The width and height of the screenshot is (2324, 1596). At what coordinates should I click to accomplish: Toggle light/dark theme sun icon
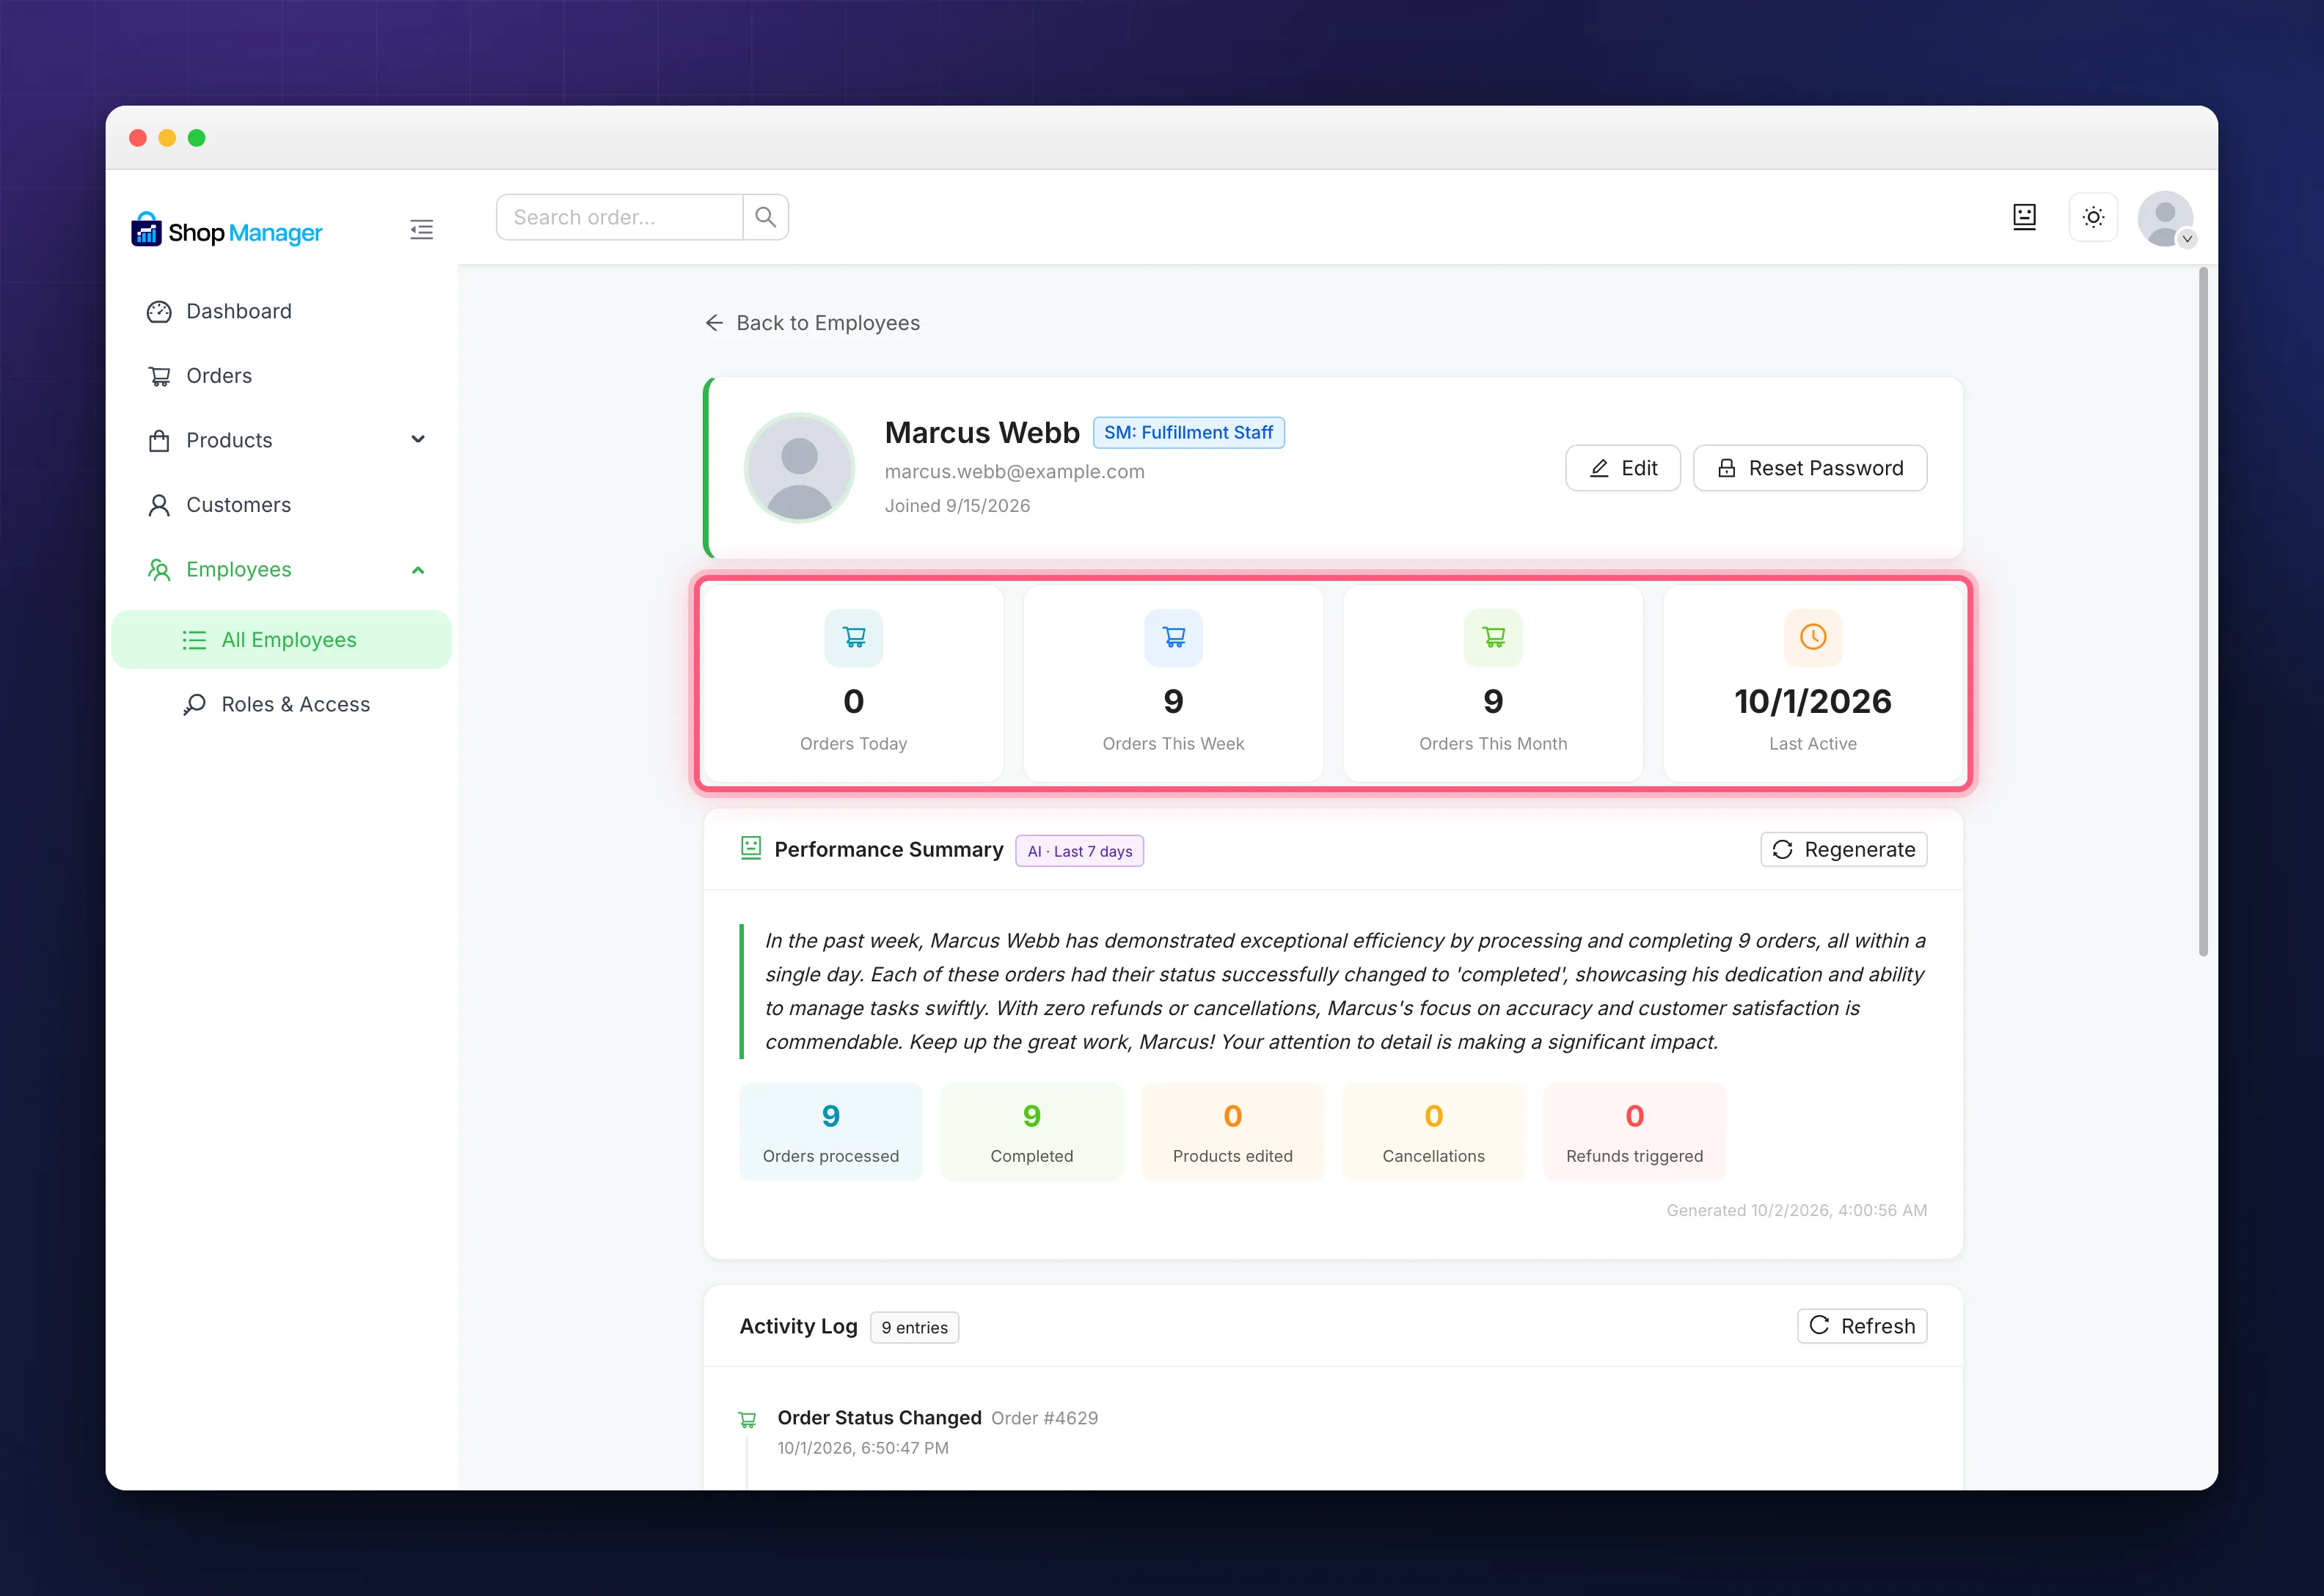pyautogui.click(x=2093, y=217)
